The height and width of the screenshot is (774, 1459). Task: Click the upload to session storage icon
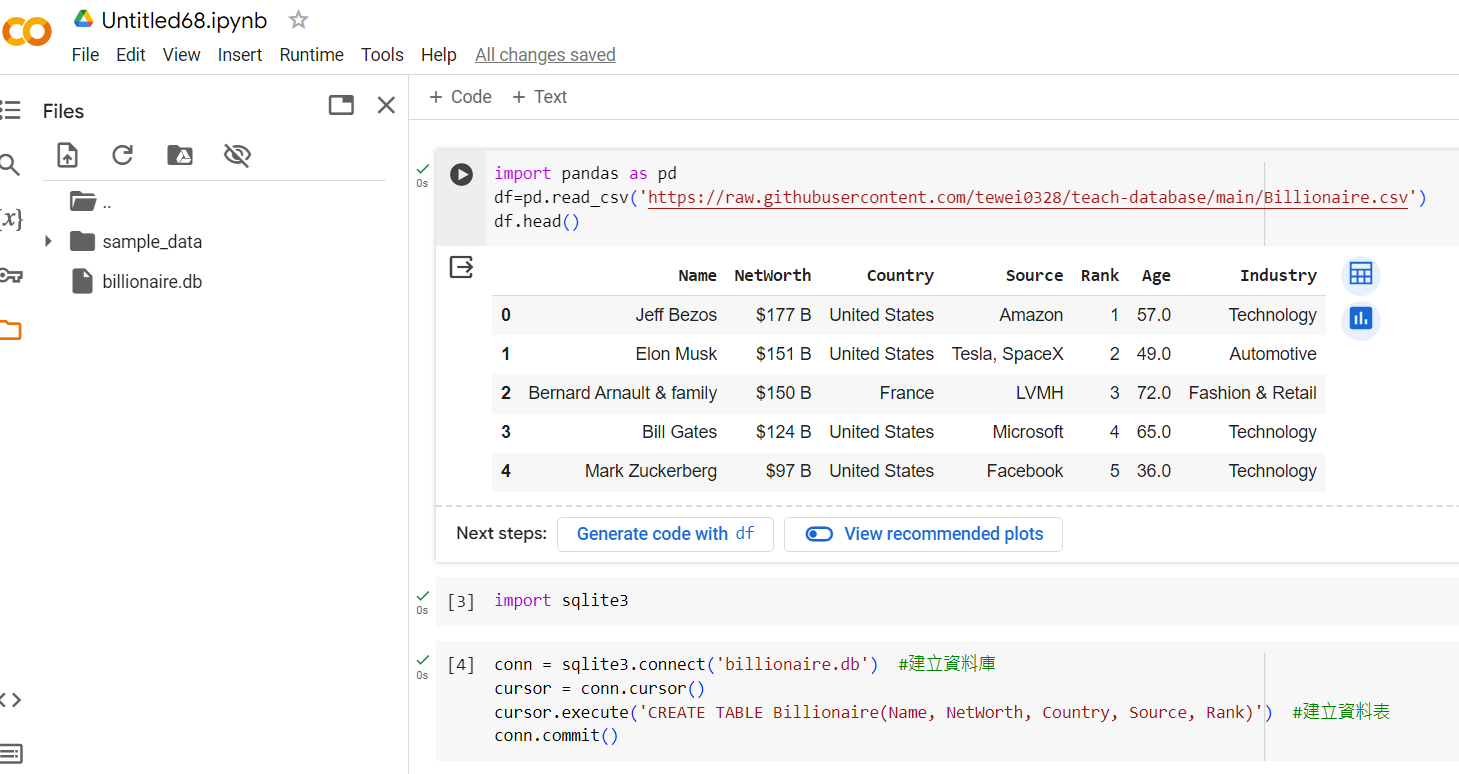(x=67, y=155)
